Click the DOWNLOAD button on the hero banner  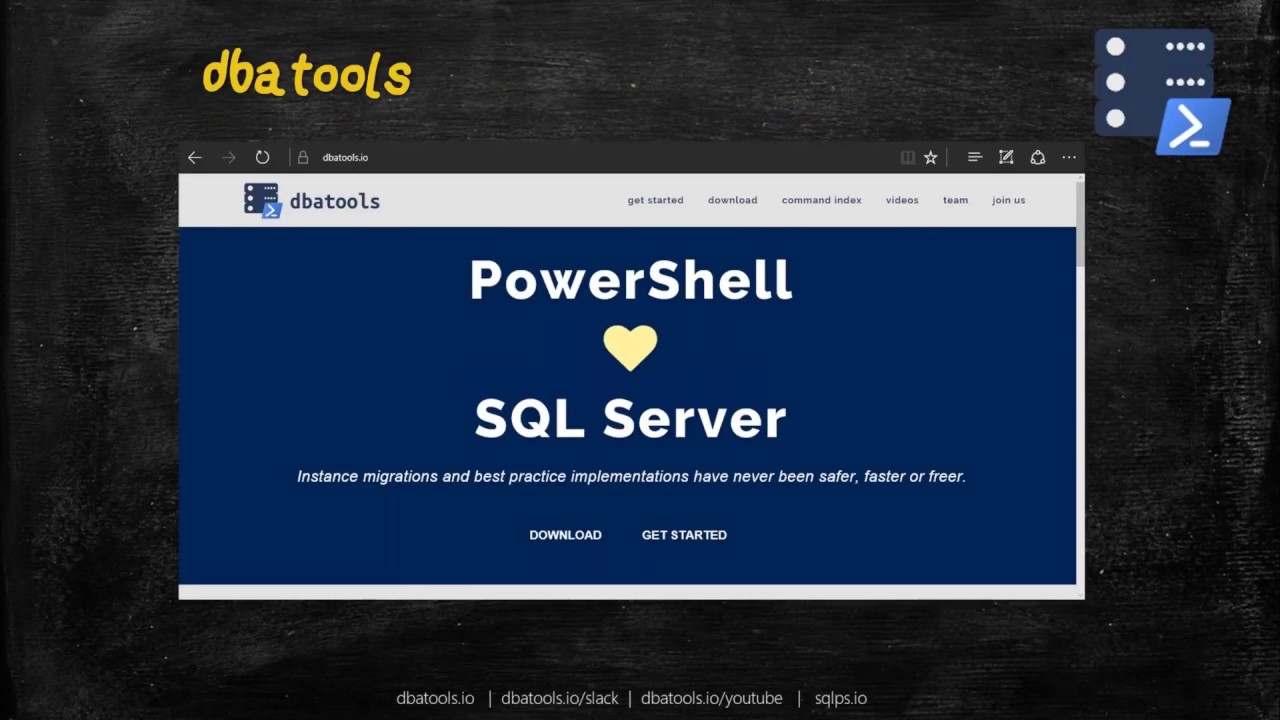click(565, 535)
